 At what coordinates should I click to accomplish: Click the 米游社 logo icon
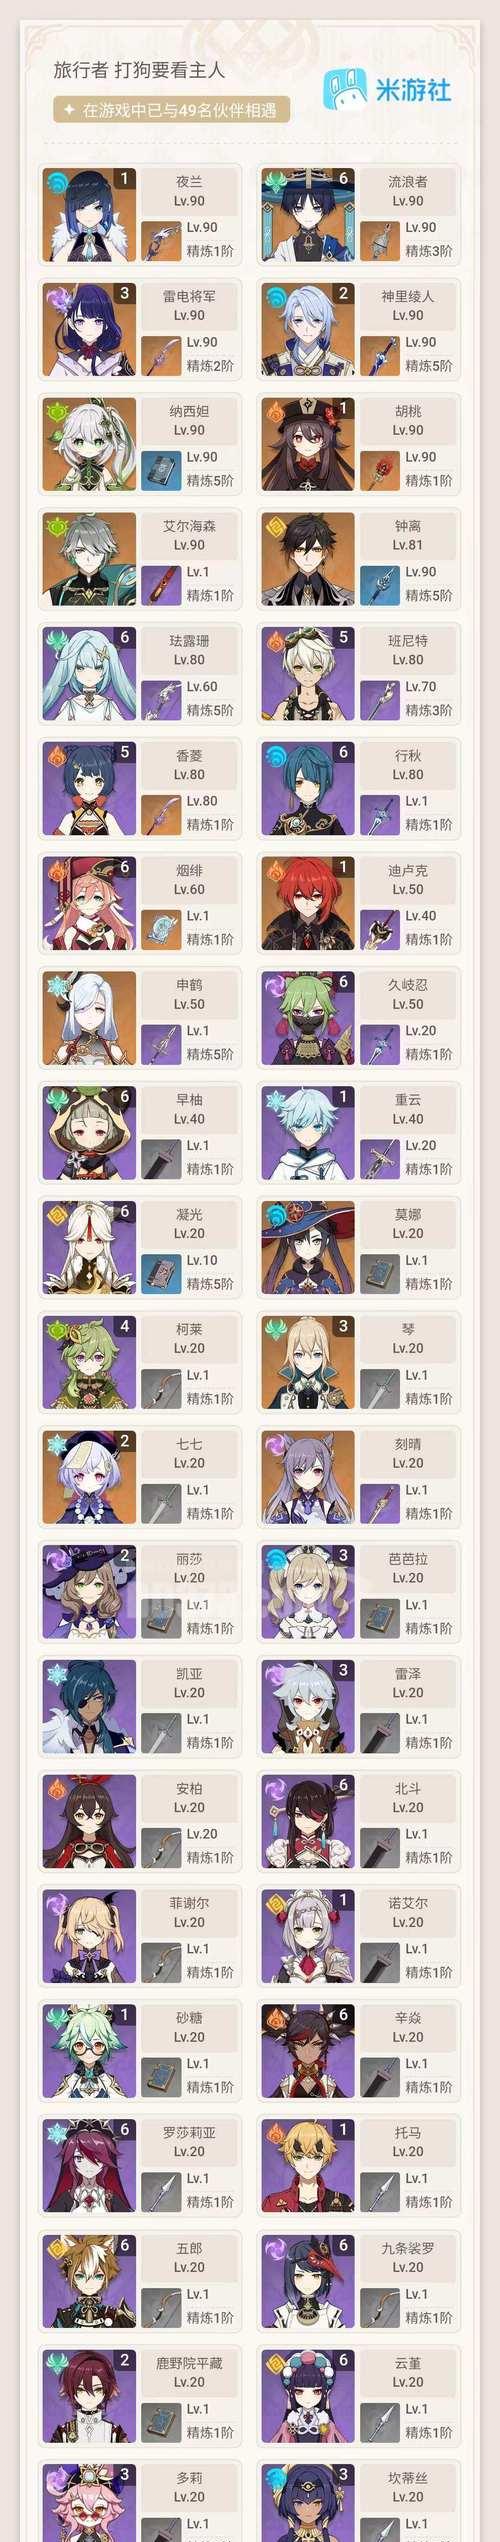pyautogui.click(x=346, y=89)
